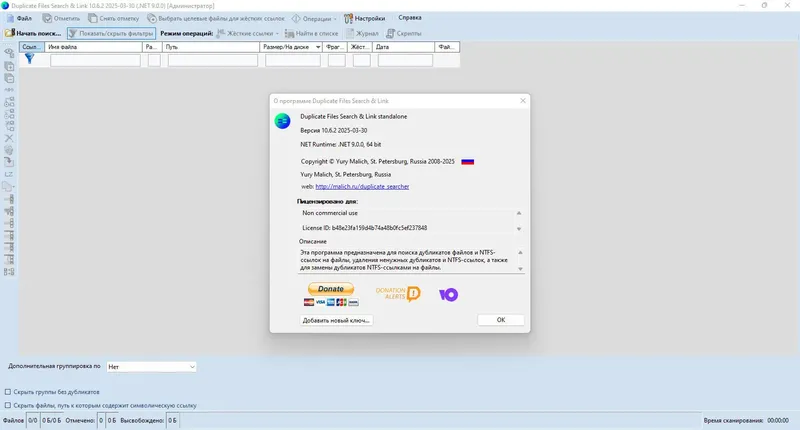Click description box scroll up arrow

tap(520, 252)
